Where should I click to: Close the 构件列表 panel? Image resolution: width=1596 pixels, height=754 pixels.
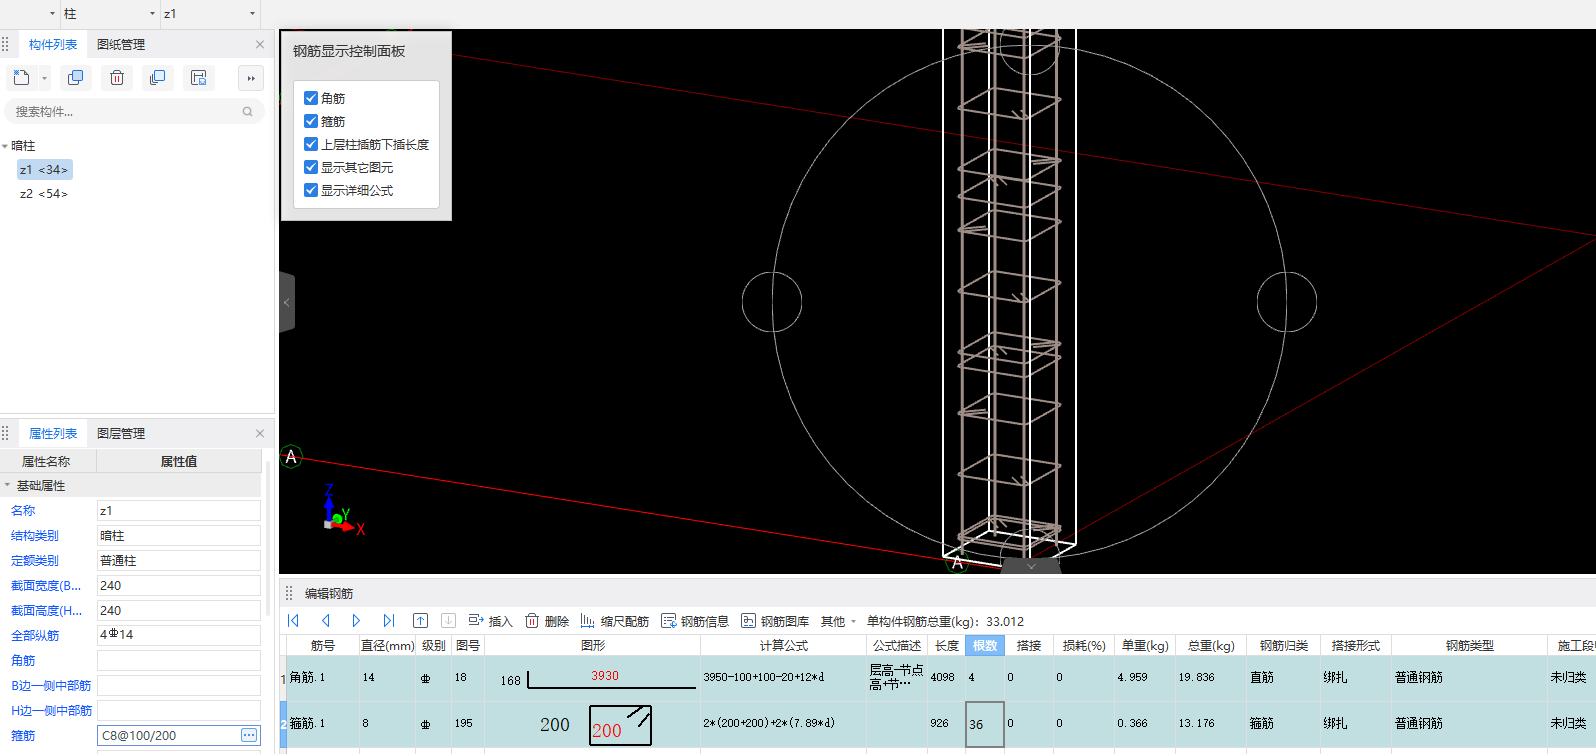[x=260, y=44]
